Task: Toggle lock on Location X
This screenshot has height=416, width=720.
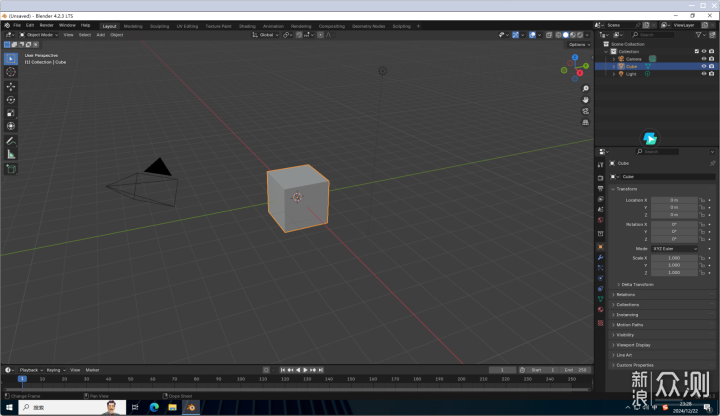Action: (702, 200)
